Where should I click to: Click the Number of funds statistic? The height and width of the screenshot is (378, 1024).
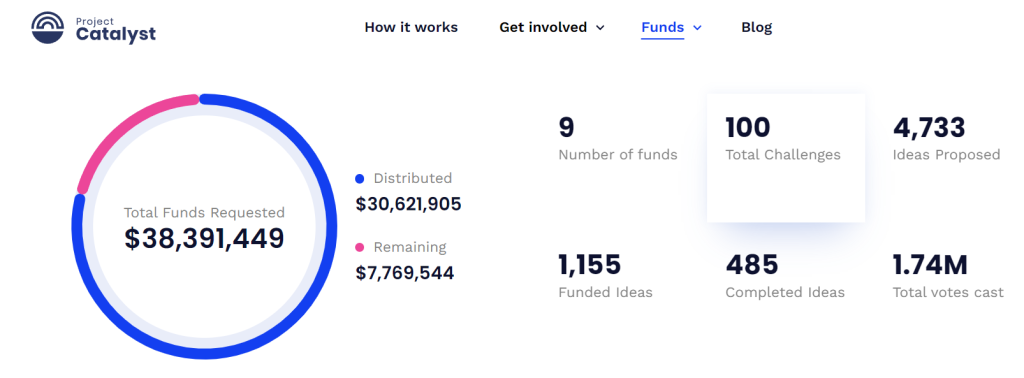coord(618,138)
